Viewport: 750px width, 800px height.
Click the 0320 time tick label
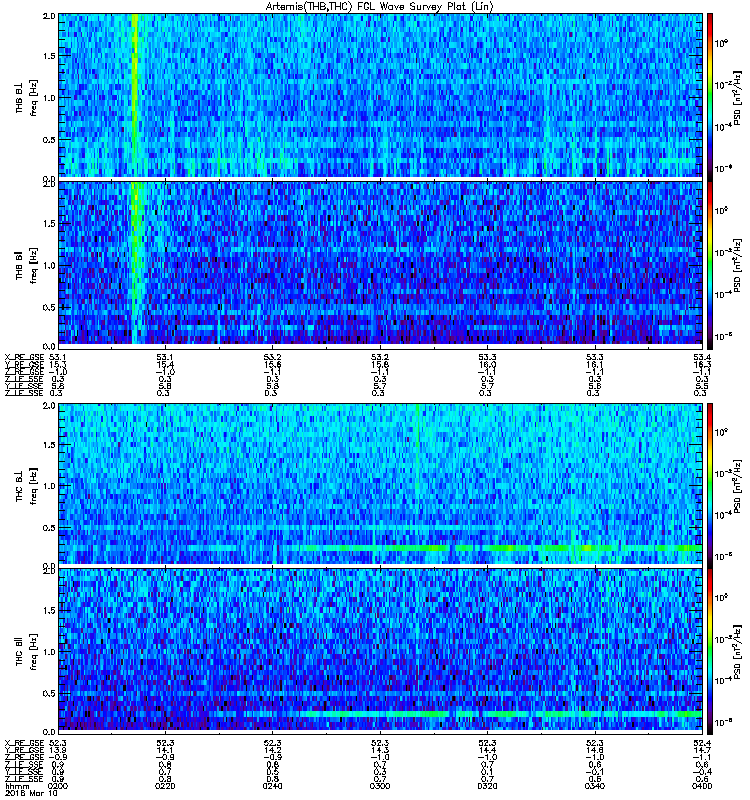click(x=487, y=786)
